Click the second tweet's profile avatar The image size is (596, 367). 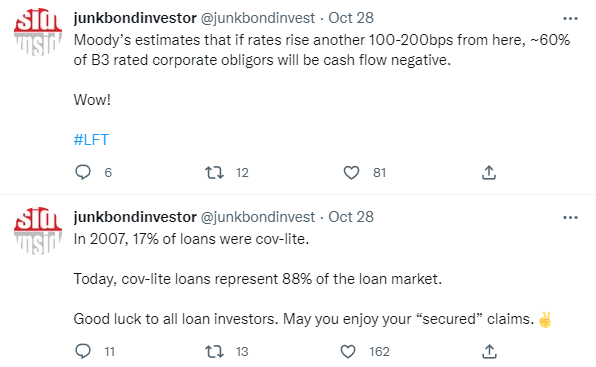click(x=38, y=231)
